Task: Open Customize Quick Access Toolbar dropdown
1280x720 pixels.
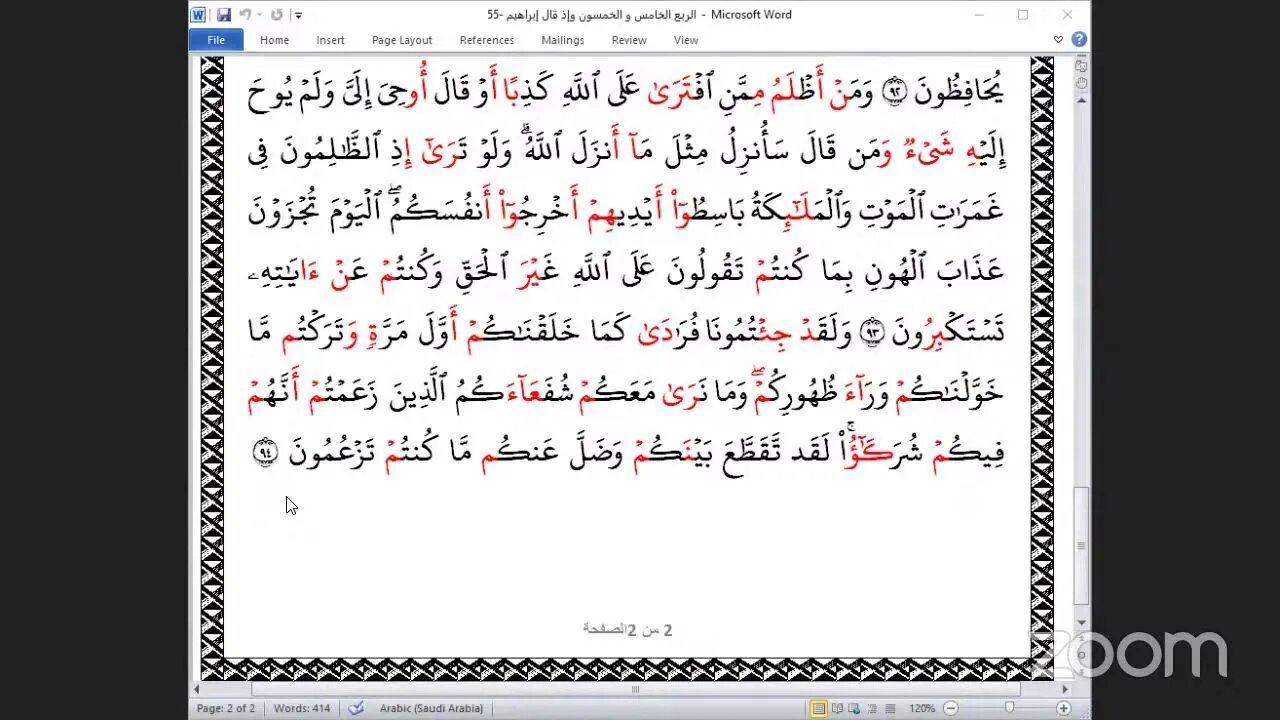Action: click(298, 15)
